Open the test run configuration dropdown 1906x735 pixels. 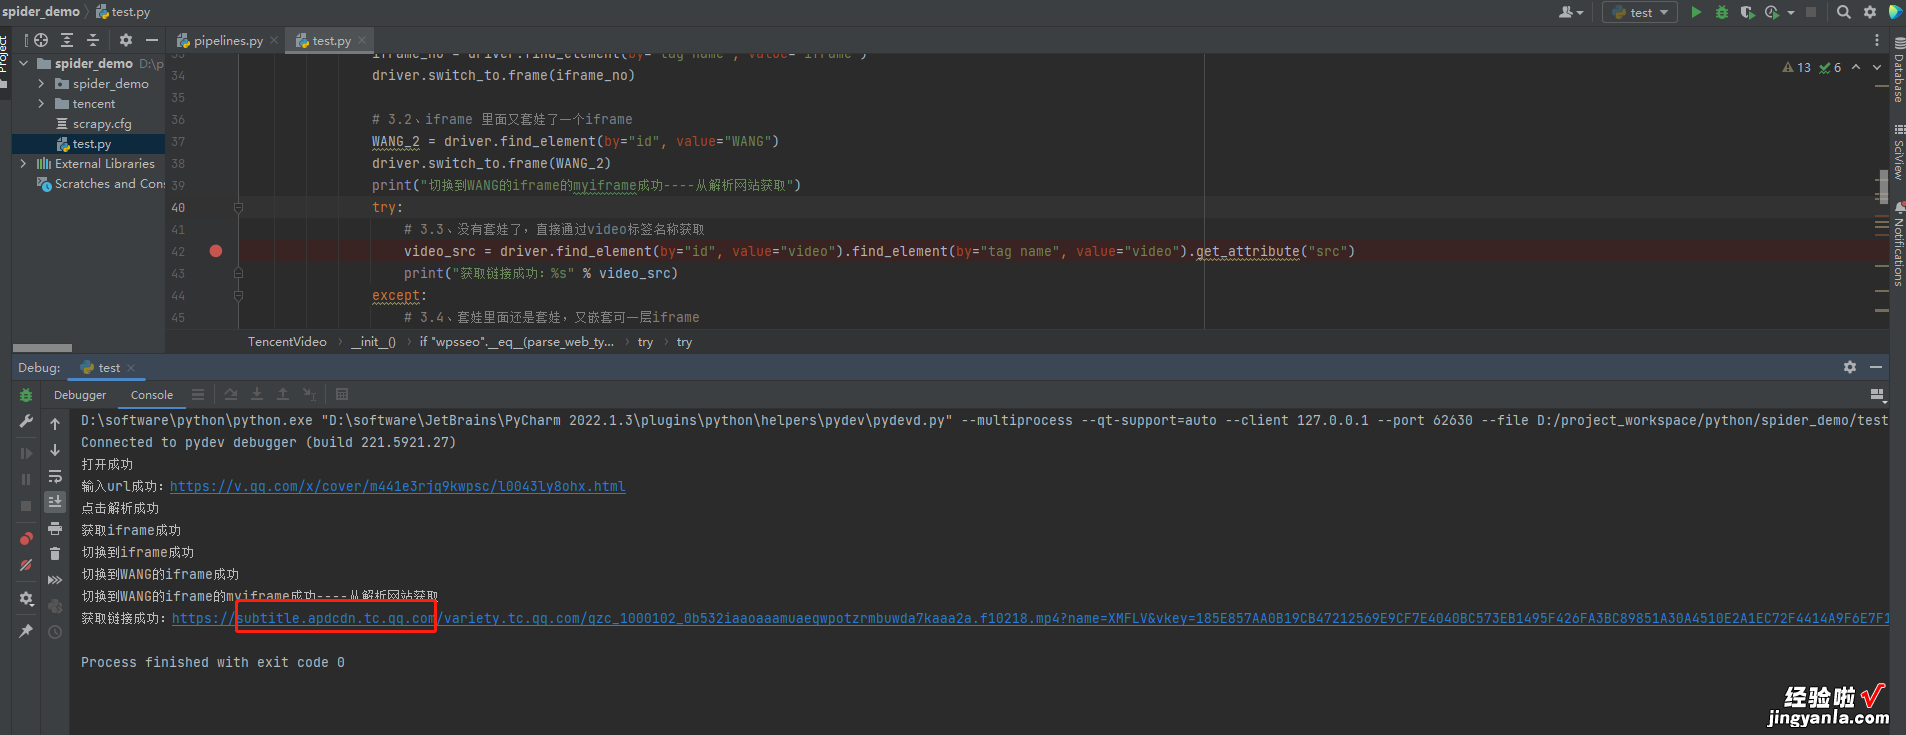[1640, 12]
